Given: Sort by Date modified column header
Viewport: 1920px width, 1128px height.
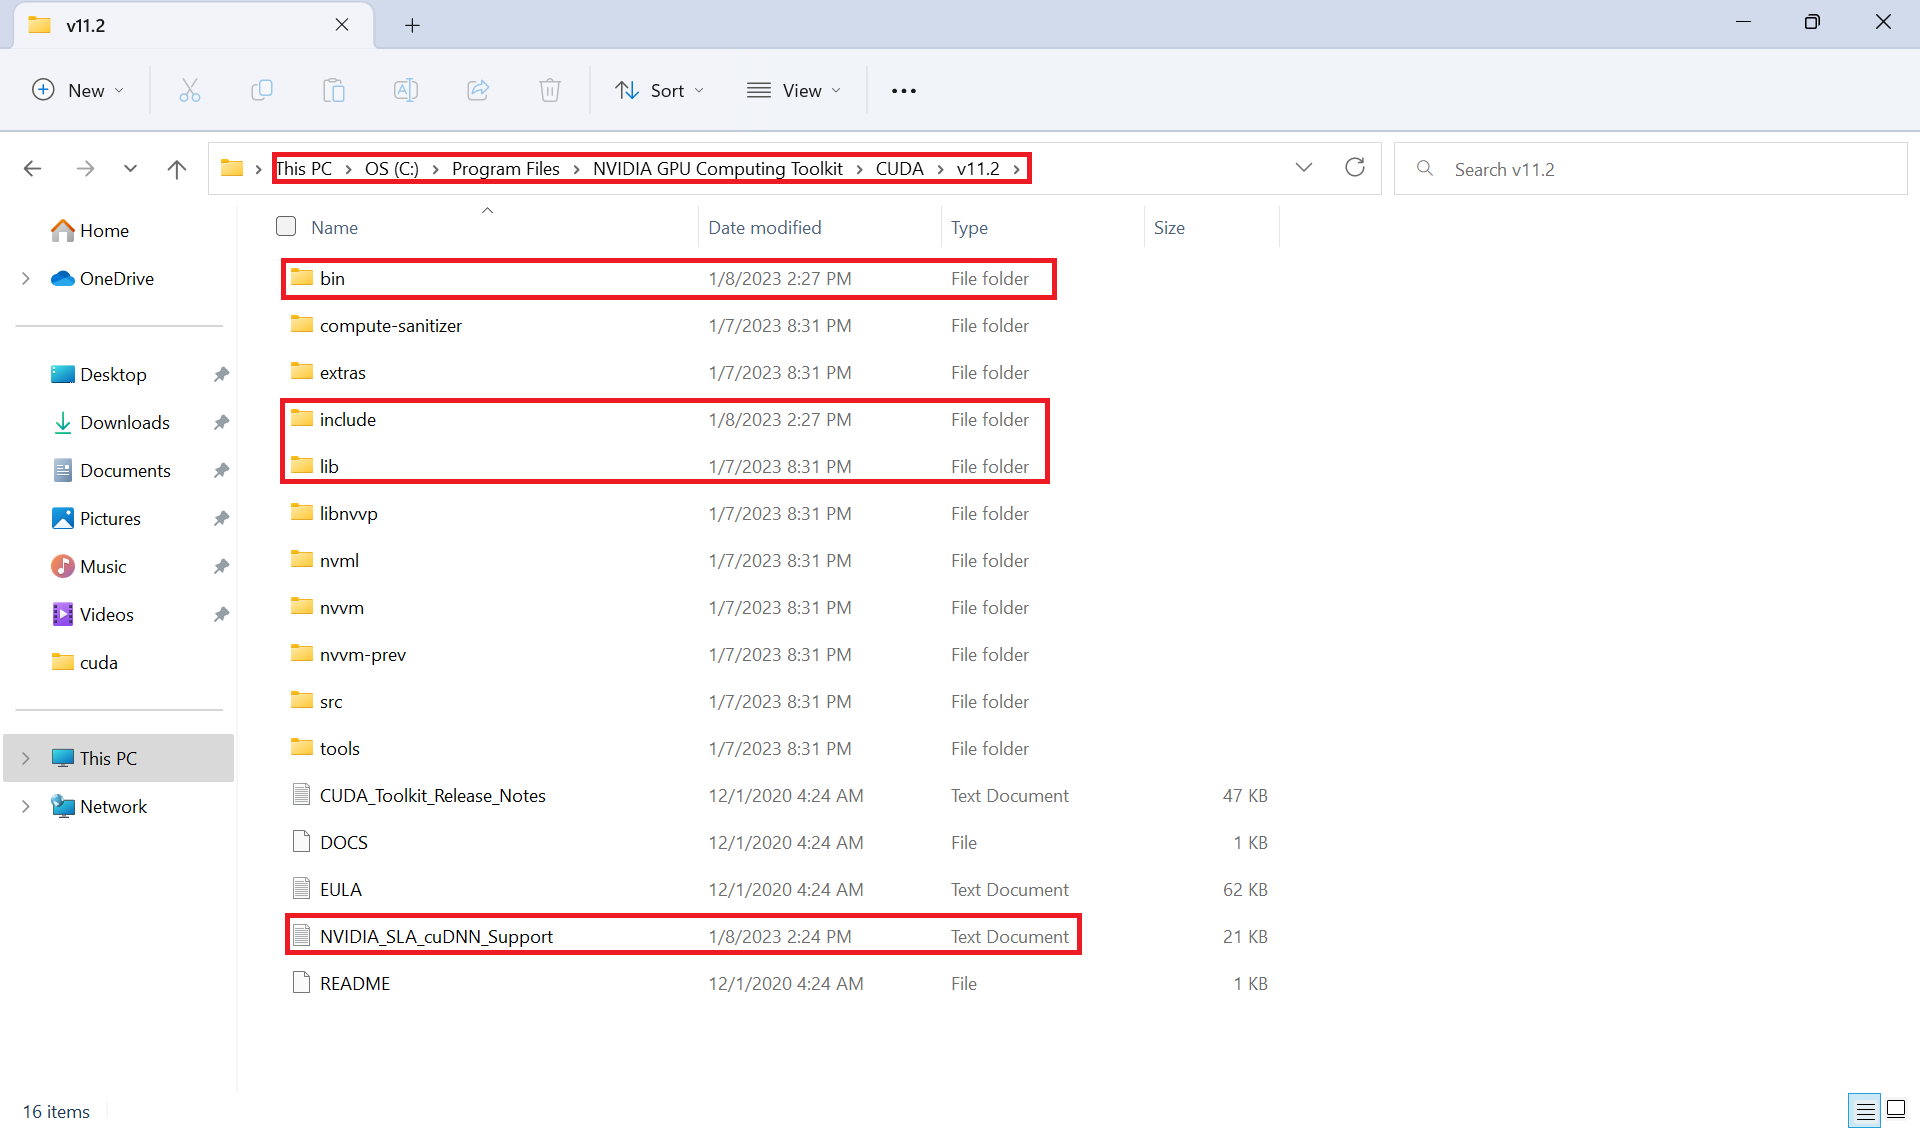Looking at the screenshot, I should (x=765, y=228).
